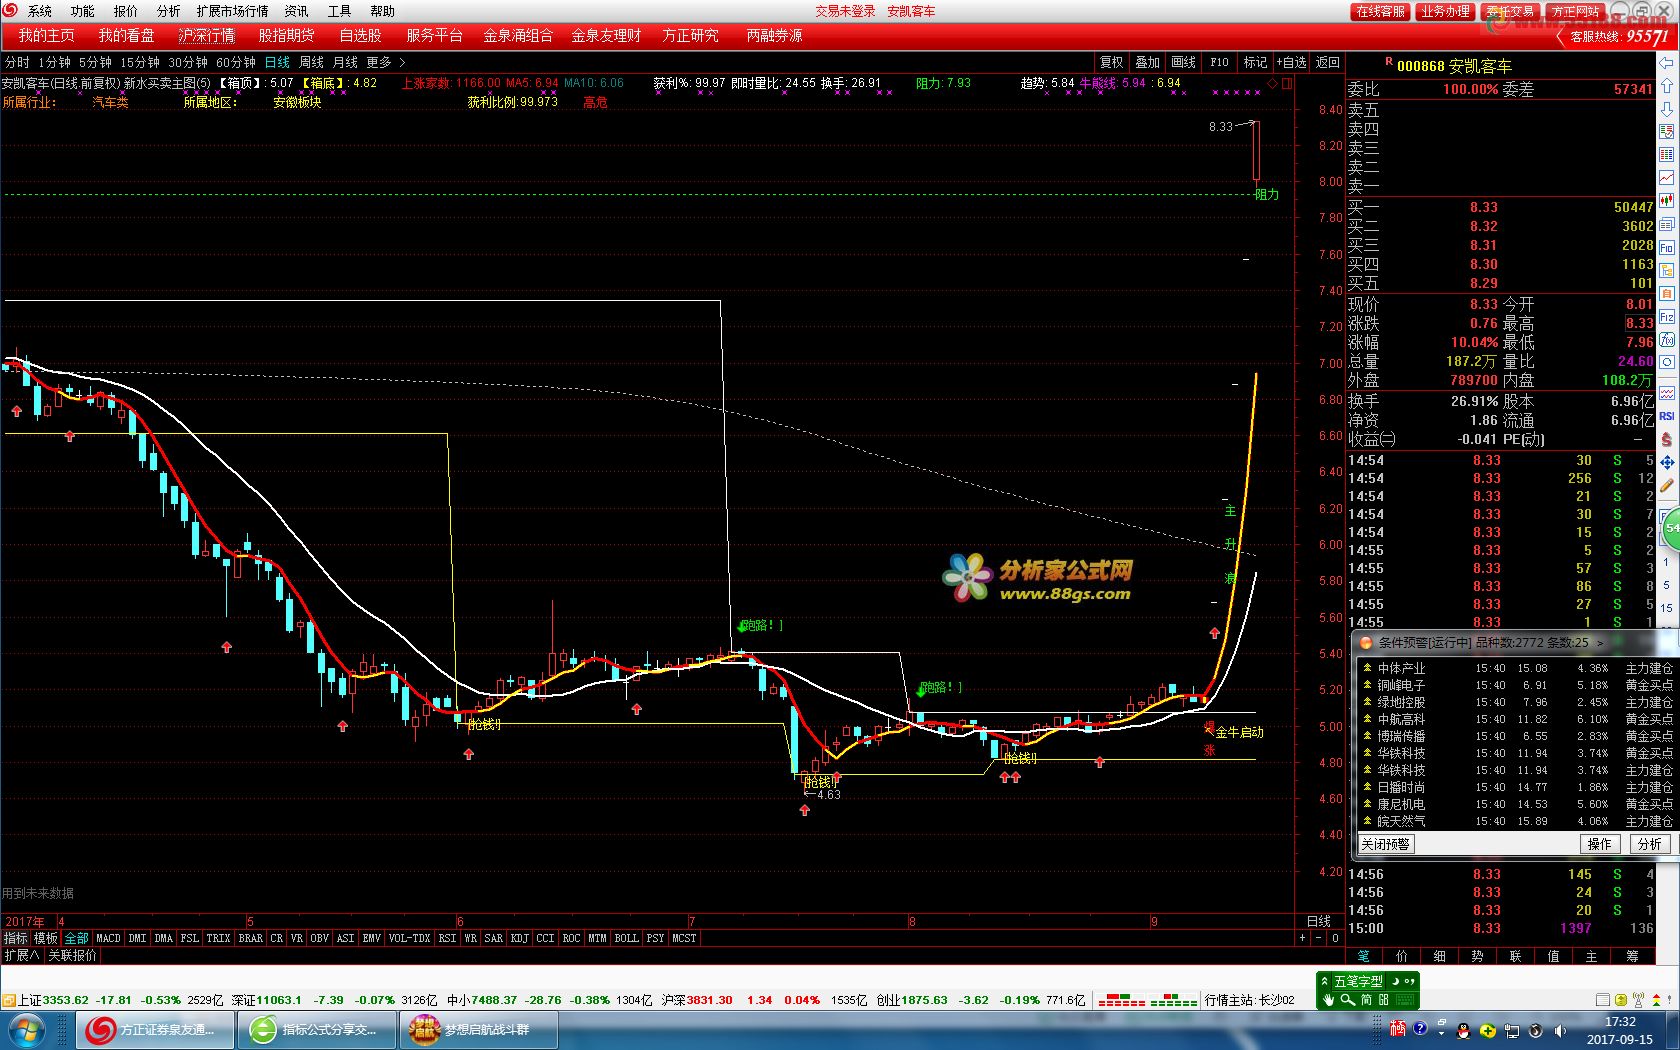Viewport: 1680px width, 1050px height.
Task: Click the back arrow icon in right sidebar
Action: (x=1666, y=62)
